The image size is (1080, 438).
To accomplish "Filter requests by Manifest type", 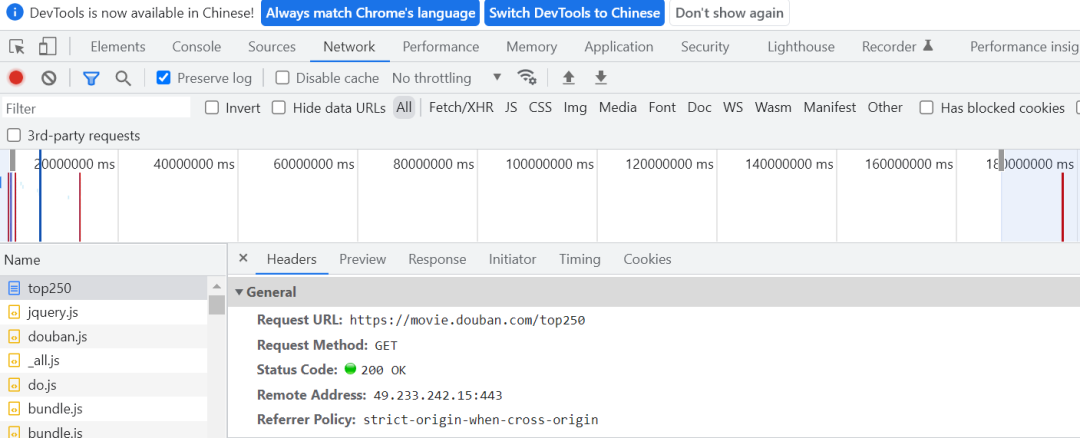I will [830, 107].
